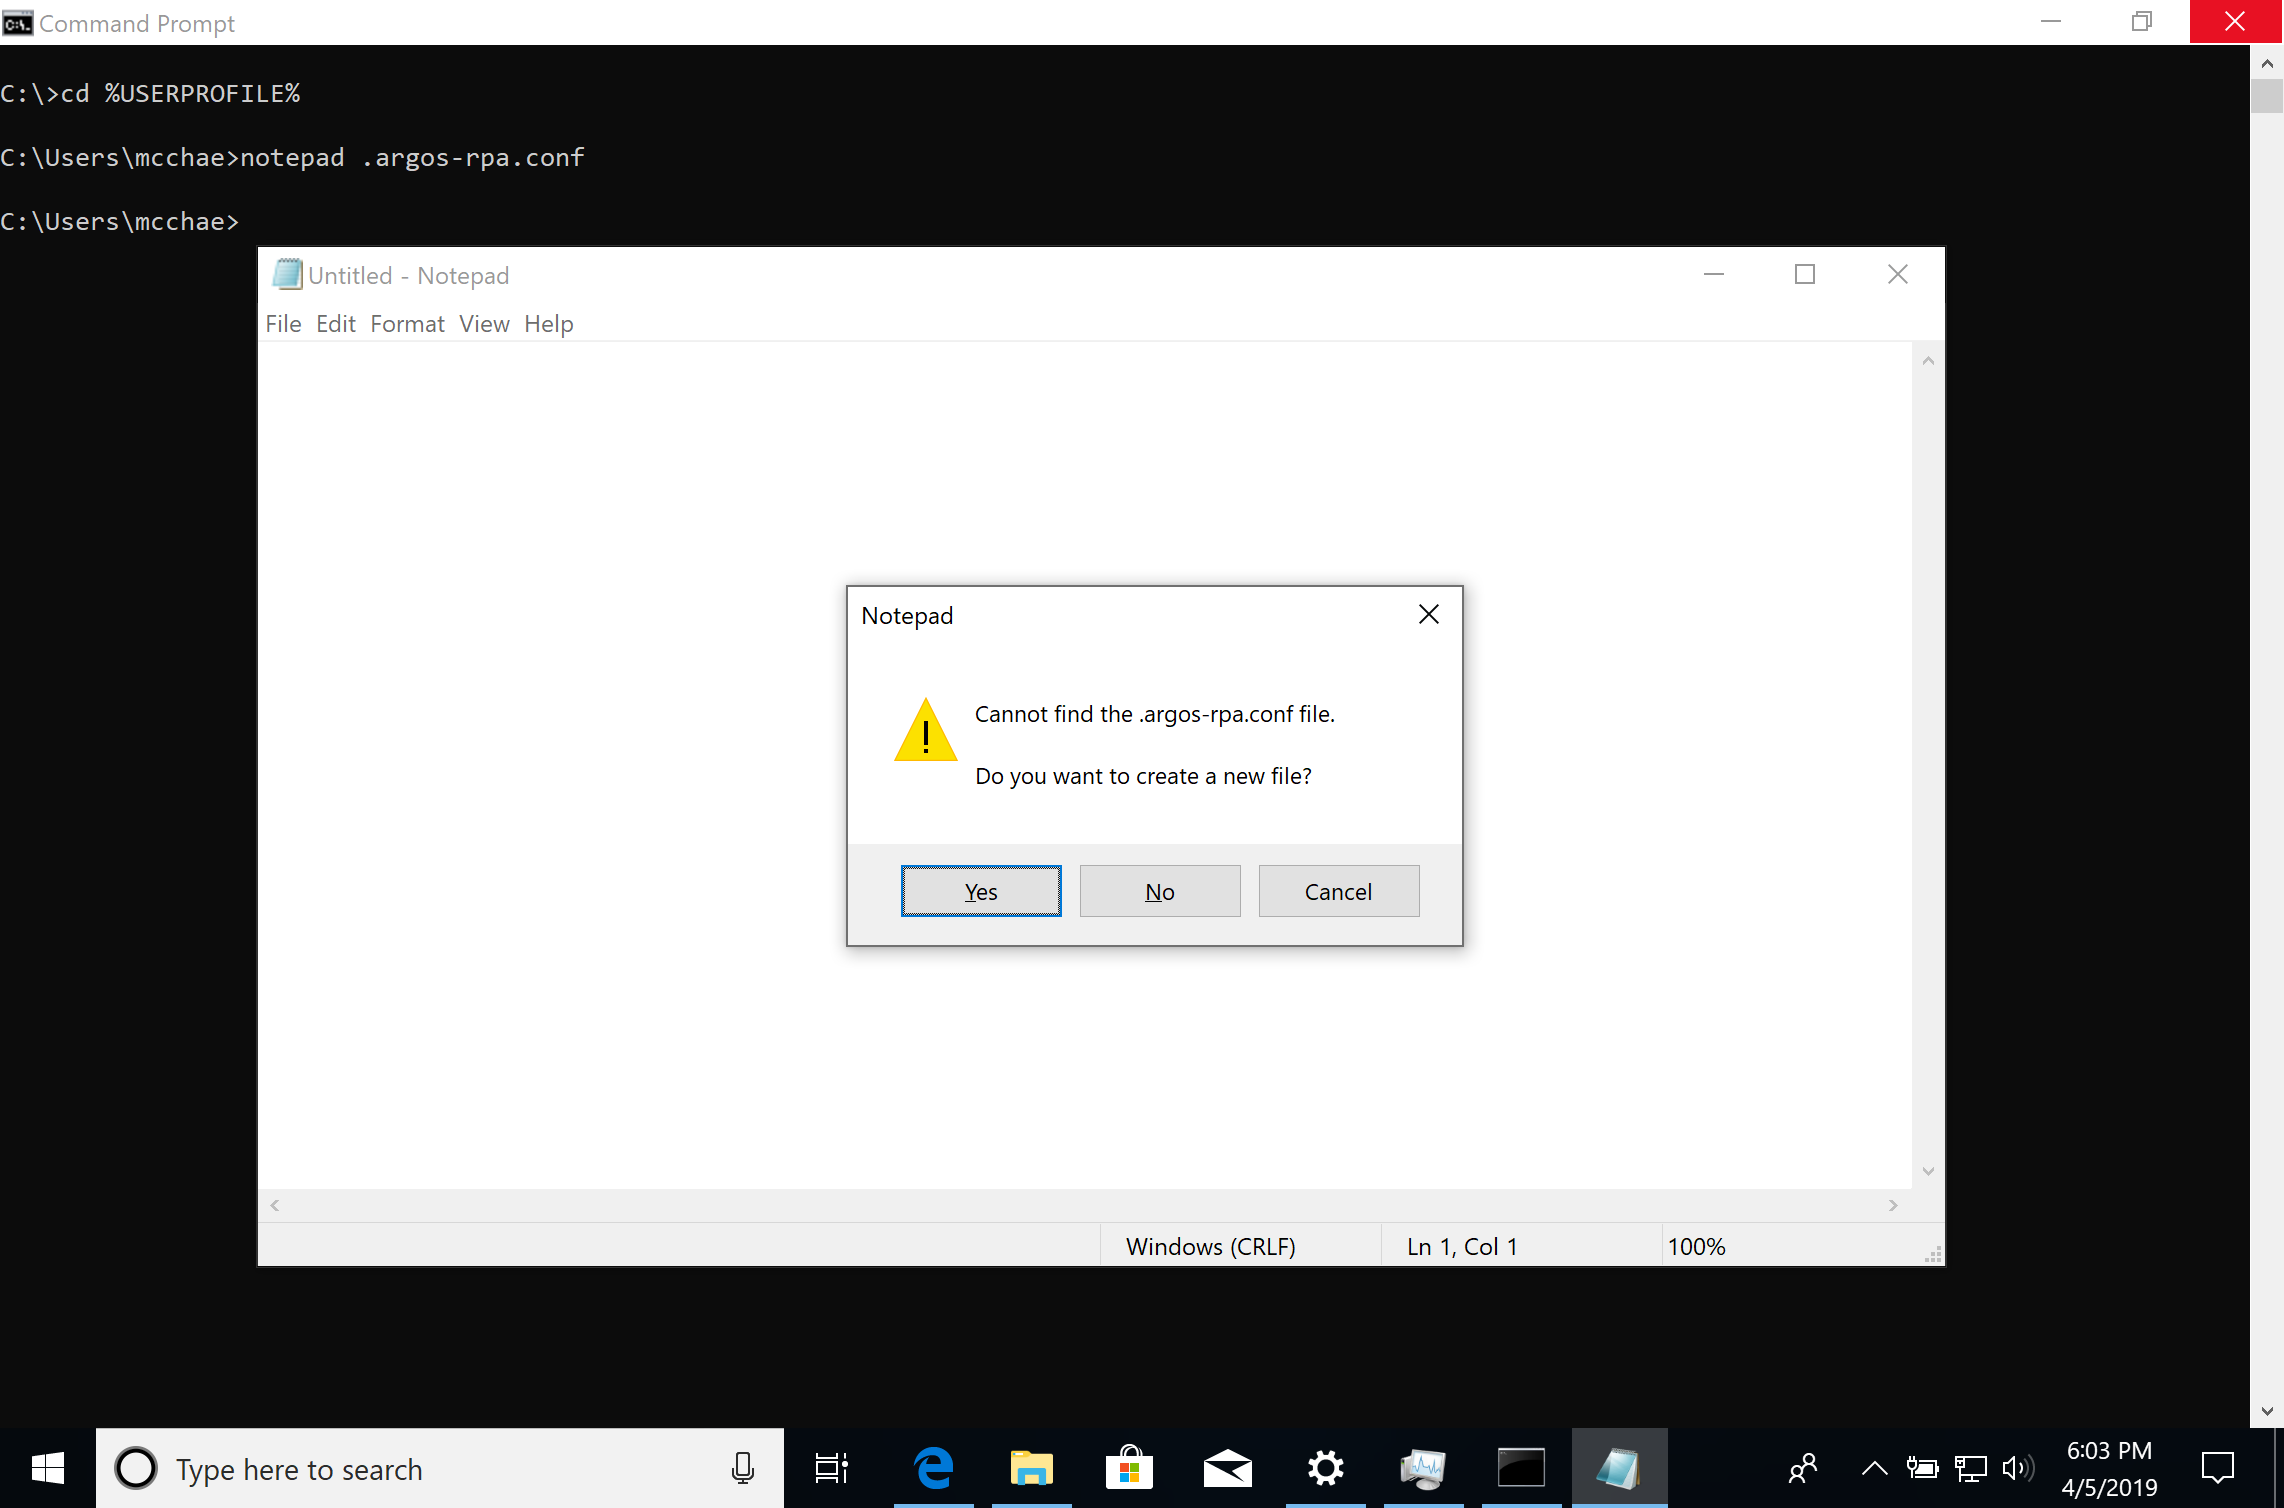The image size is (2284, 1508).
Task: Open Task View from the taskbar
Action: point(832,1468)
